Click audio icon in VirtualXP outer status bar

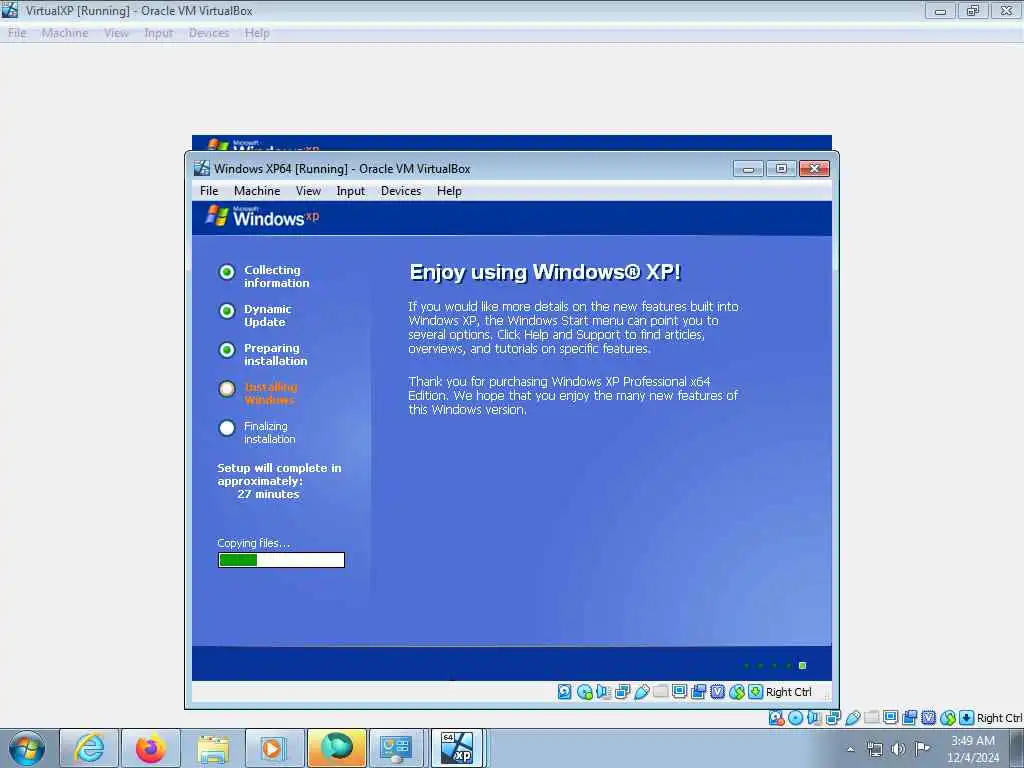pyautogui.click(x=814, y=718)
